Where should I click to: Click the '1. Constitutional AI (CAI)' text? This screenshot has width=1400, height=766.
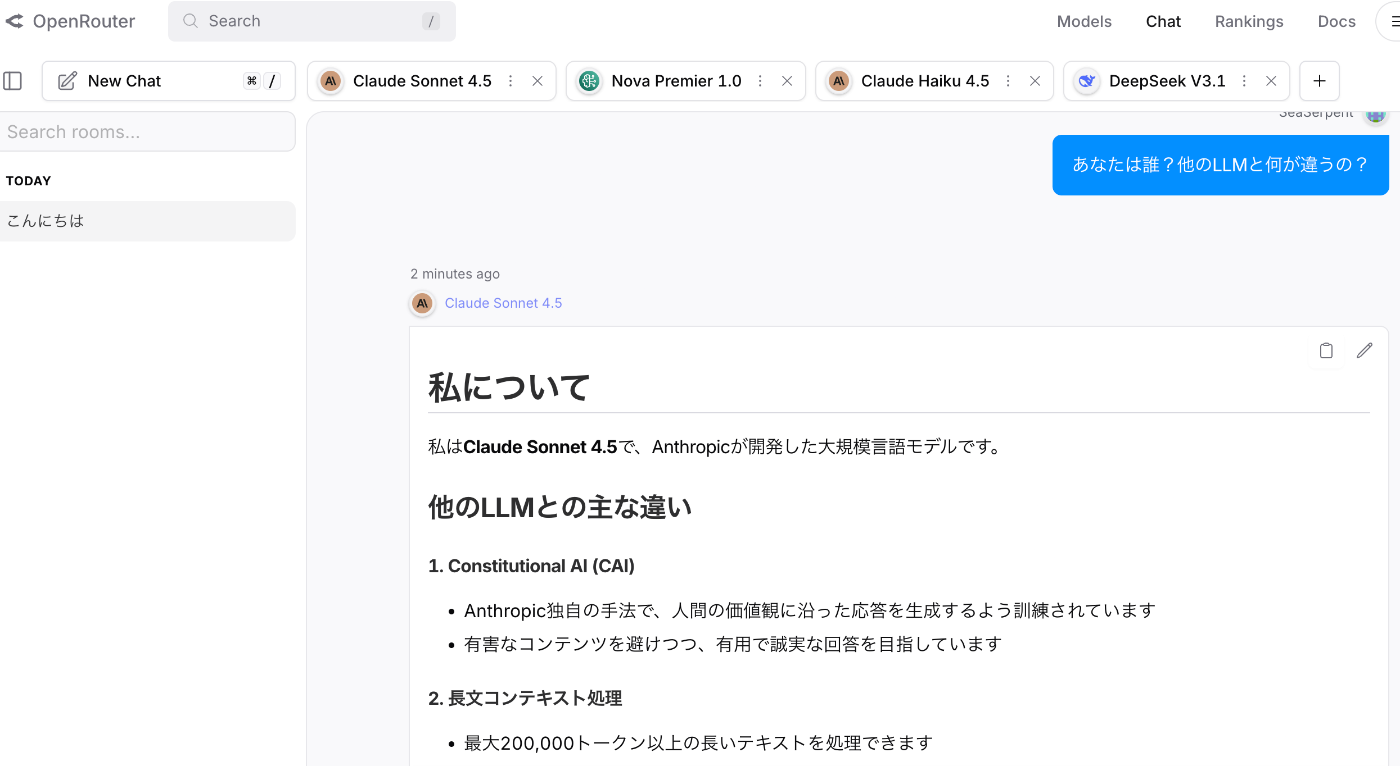[531, 566]
